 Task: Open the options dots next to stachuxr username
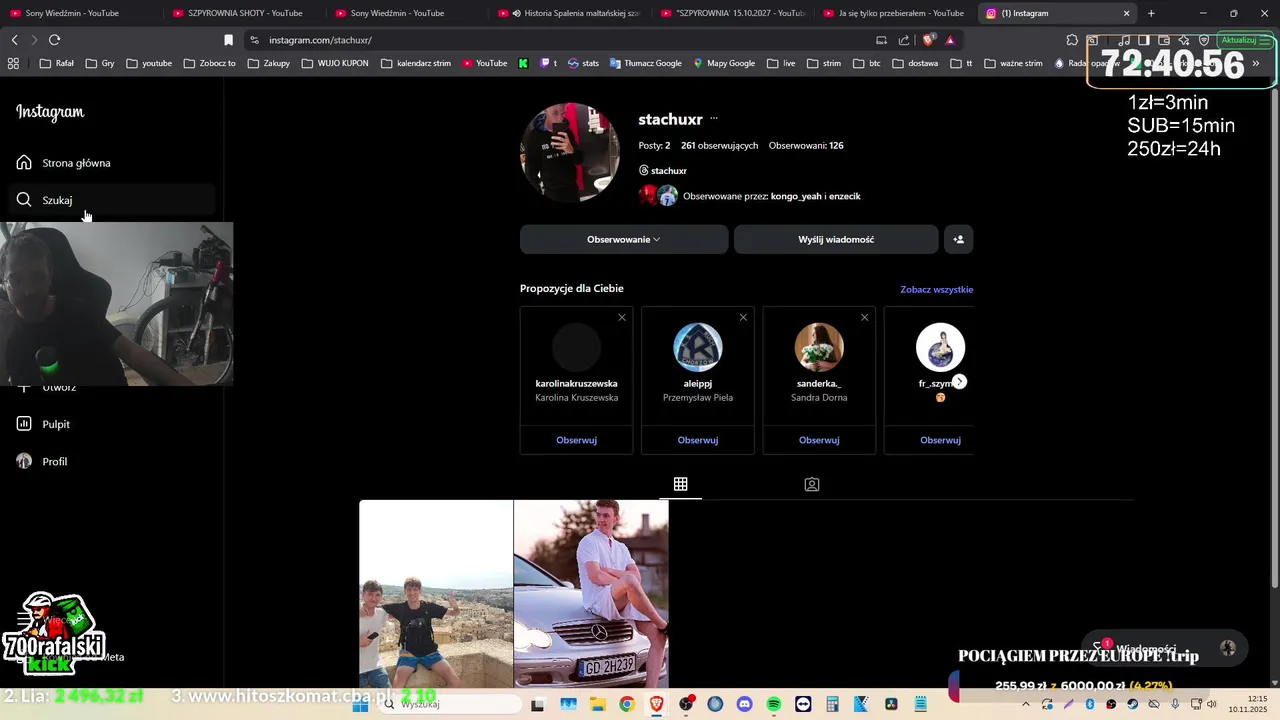714,119
